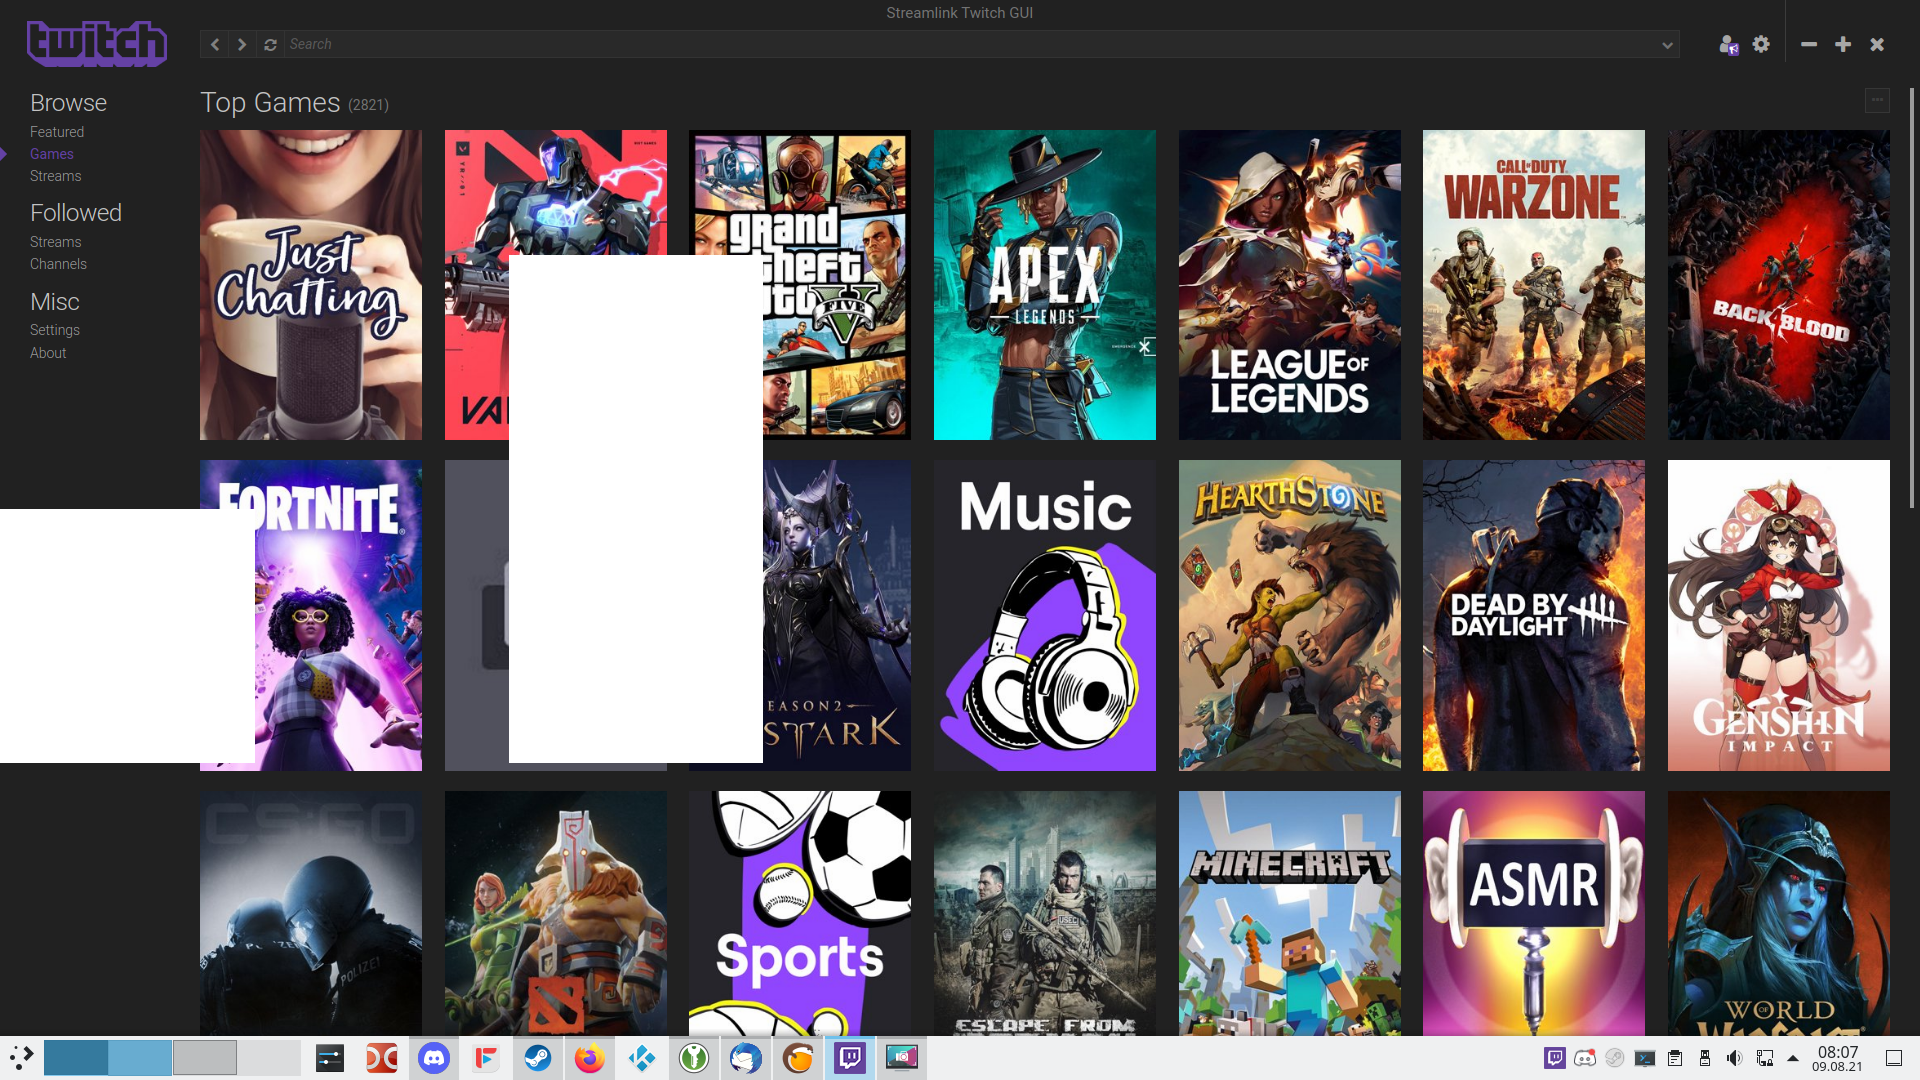Screen dimensions: 1920x1080
Task: Switch to Channels under Followed
Action: coord(58,263)
